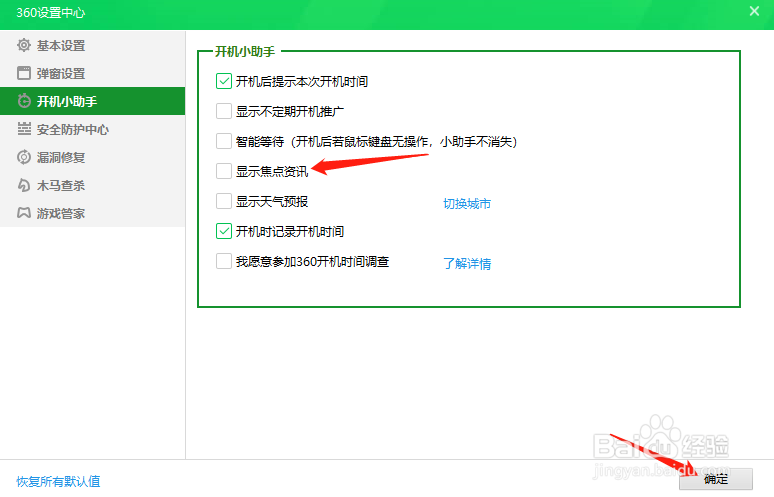Switch to 漏洞修复 settings
The image size is (774, 497).
pyautogui.click(x=93, y=157)
